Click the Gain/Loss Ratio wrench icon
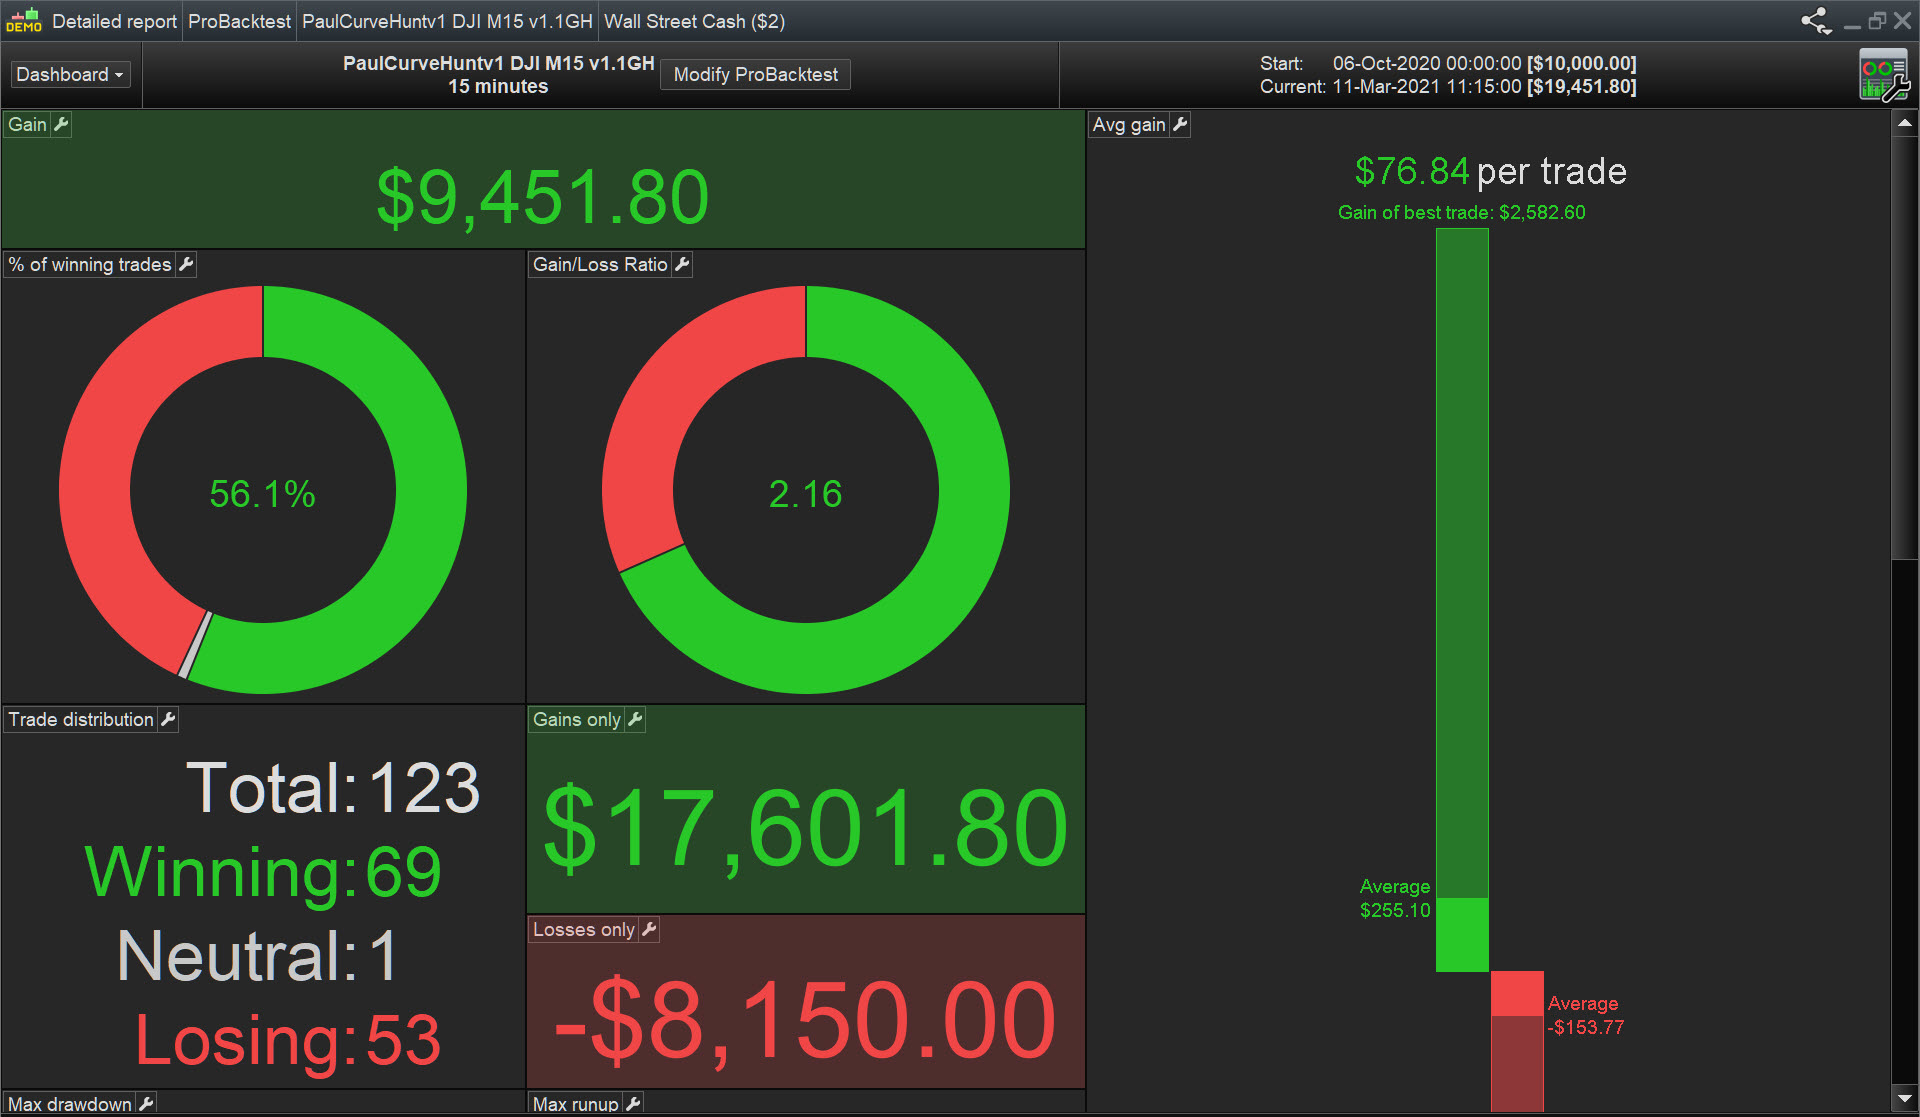This screenshot has width=1920, height=1117. tap(682, 264)
